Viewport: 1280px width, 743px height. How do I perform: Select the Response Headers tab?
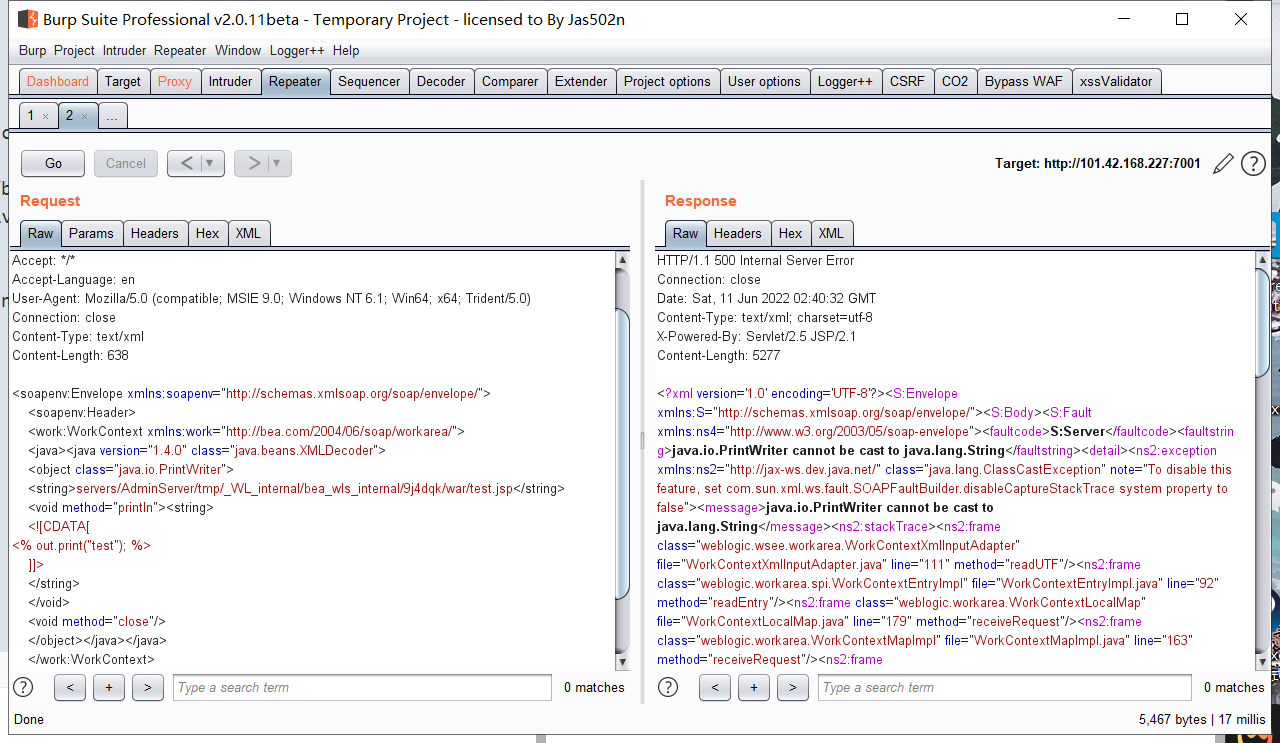click(737, 233)
